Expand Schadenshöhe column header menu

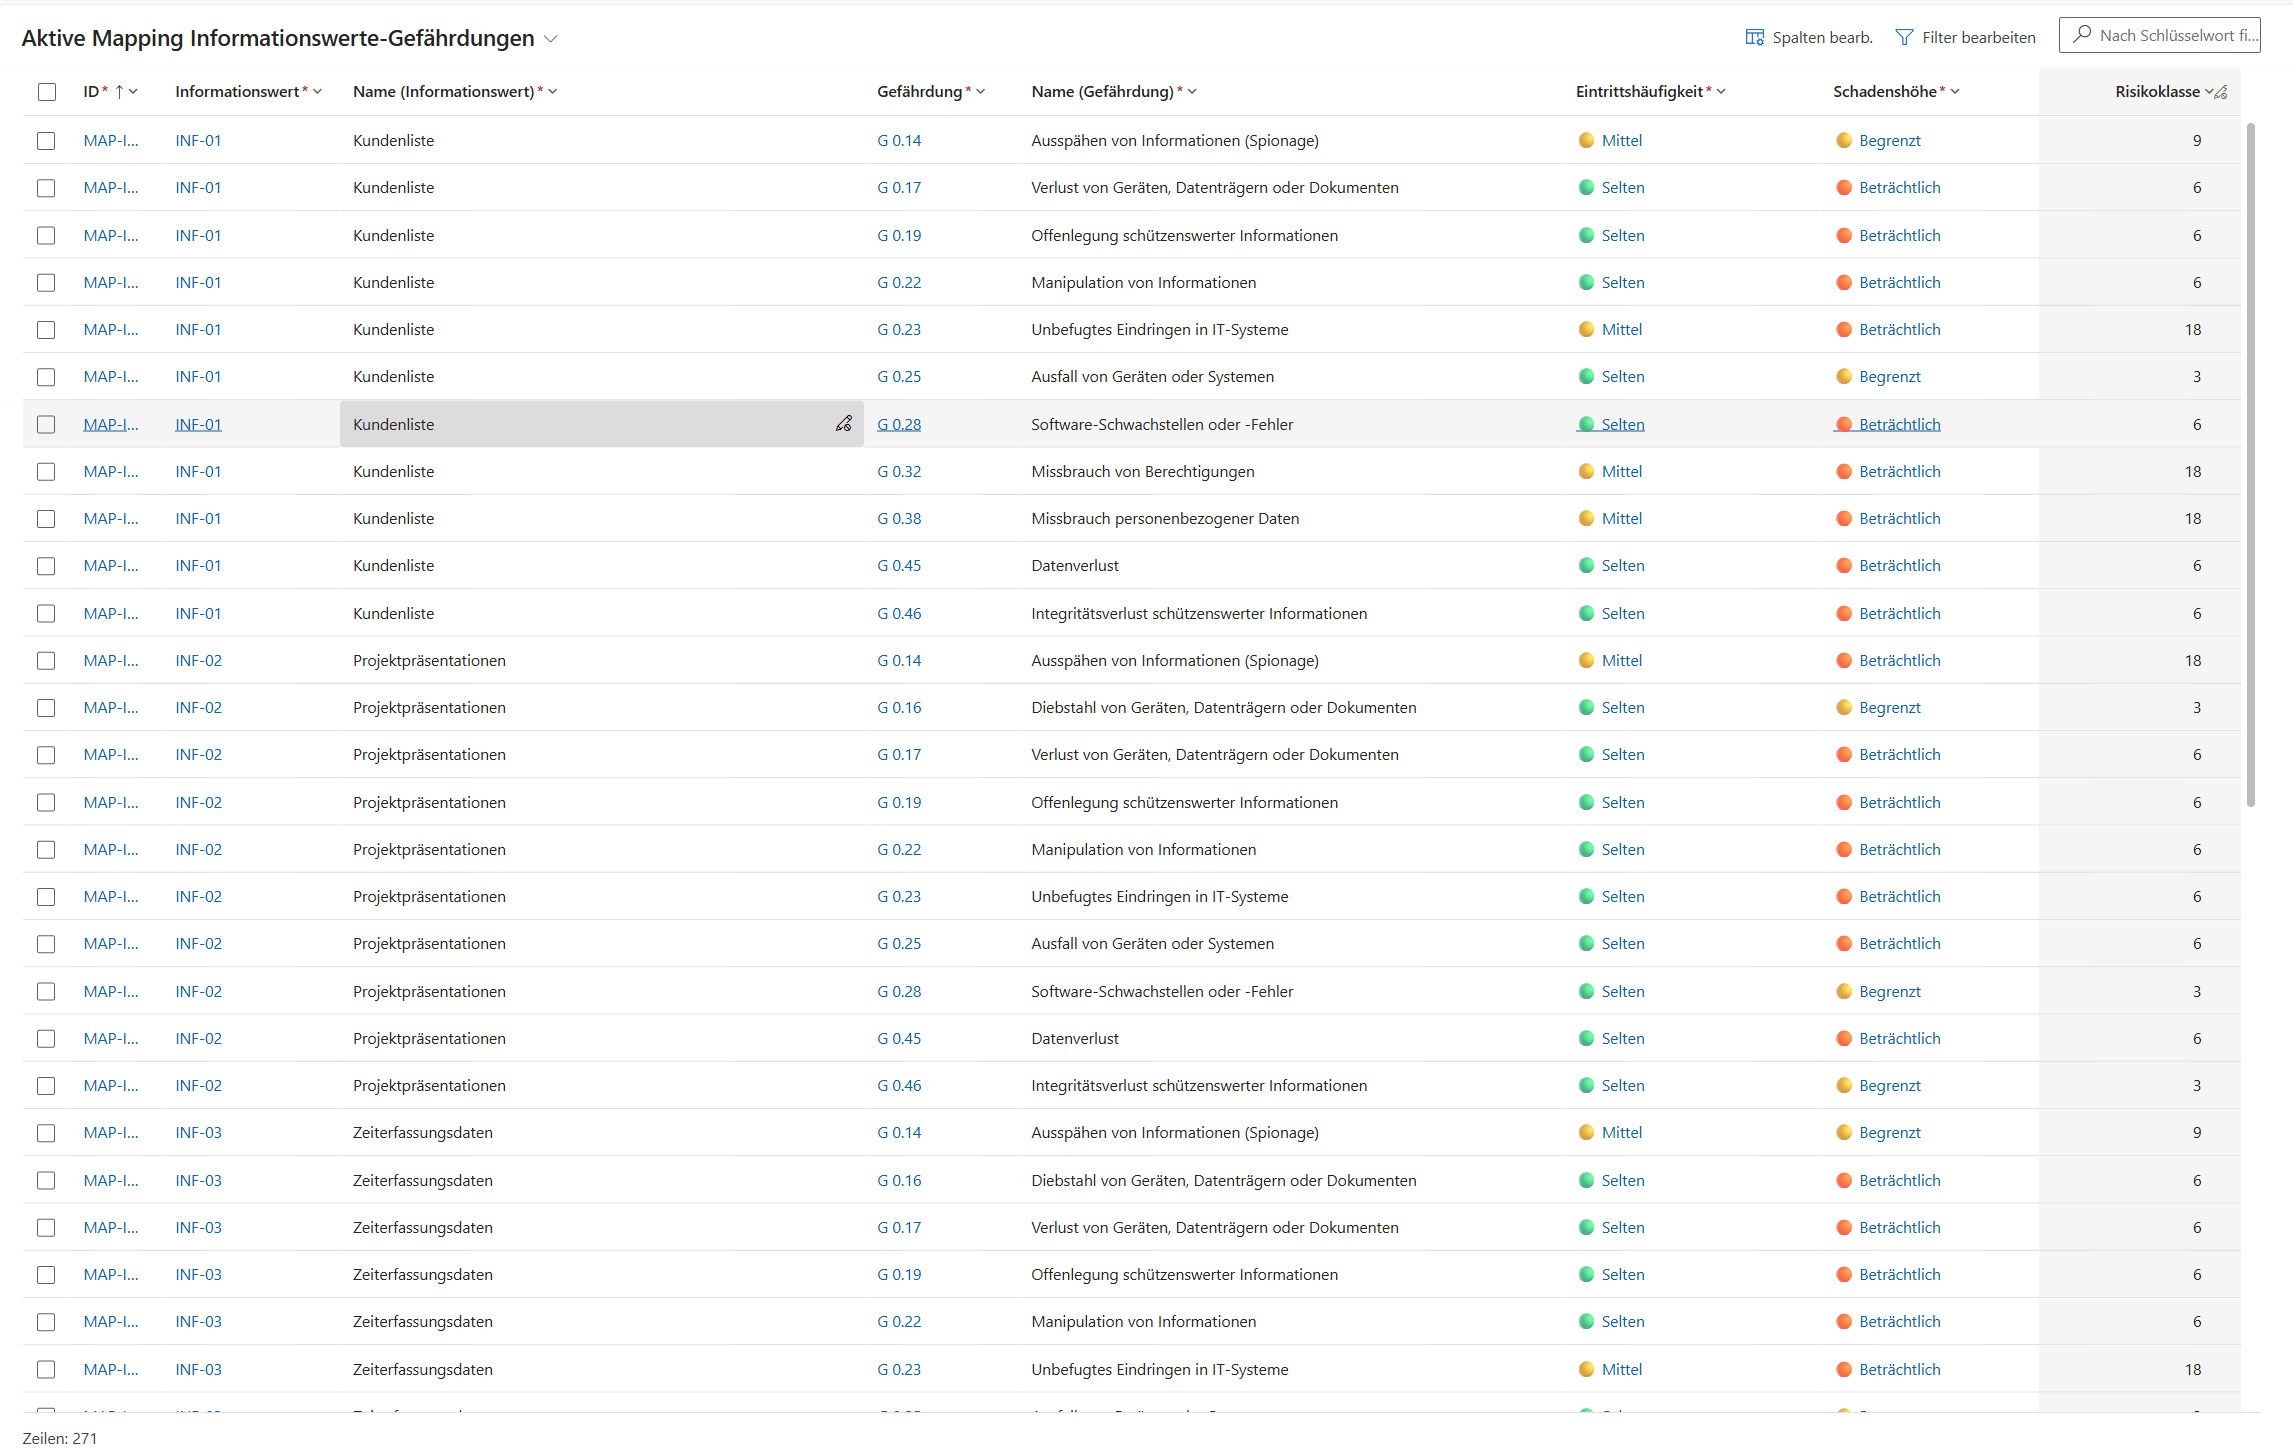(1955, 92)
